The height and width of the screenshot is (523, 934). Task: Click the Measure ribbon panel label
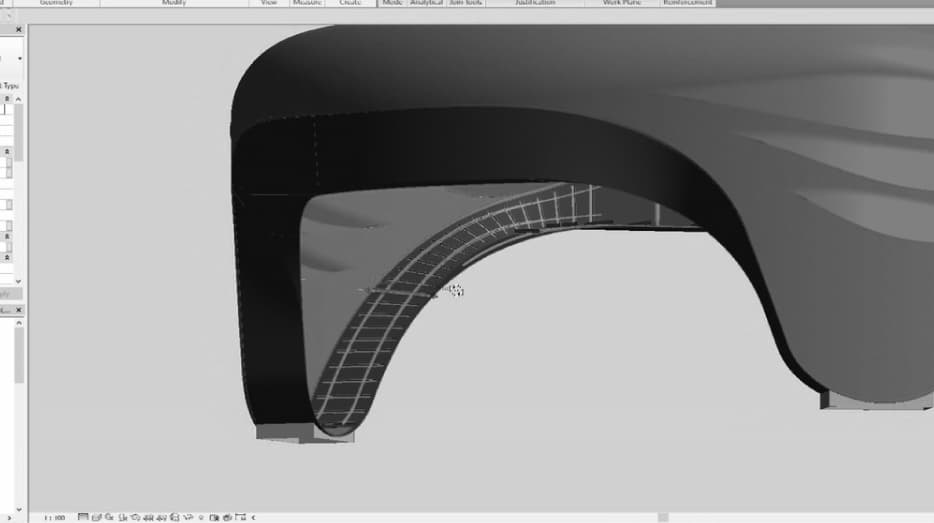coord(307,3)
